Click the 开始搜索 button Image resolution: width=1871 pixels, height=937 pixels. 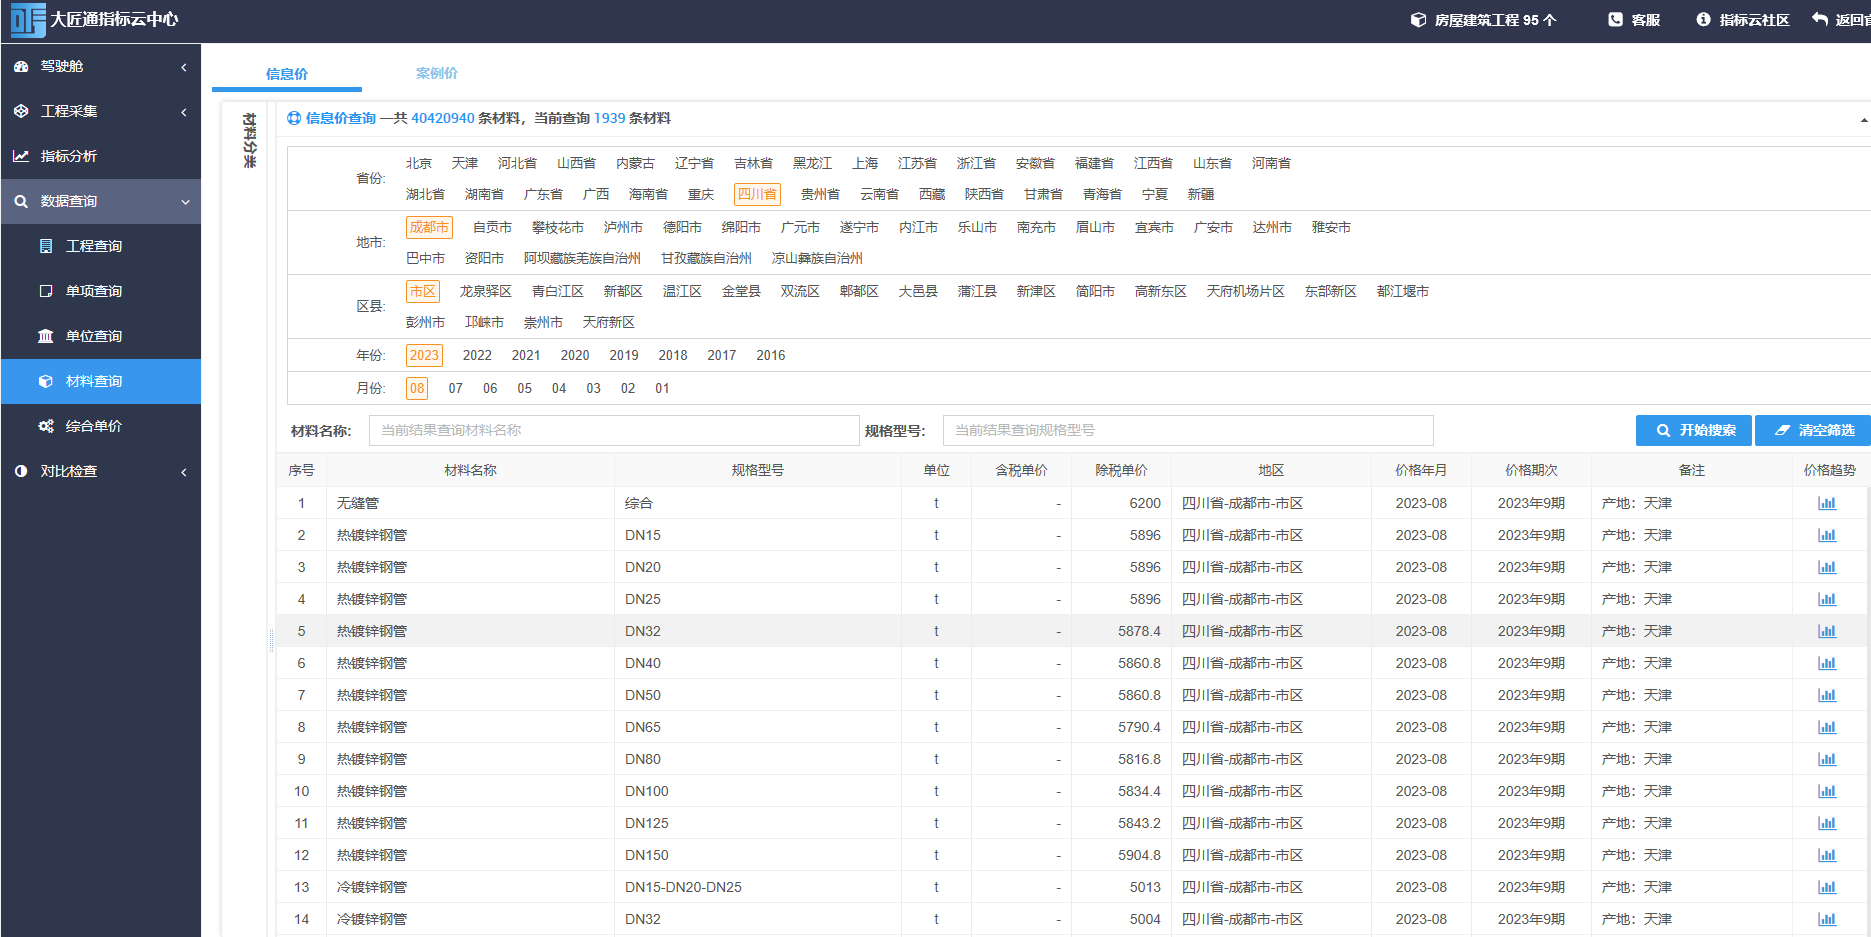click(1693, 430)
